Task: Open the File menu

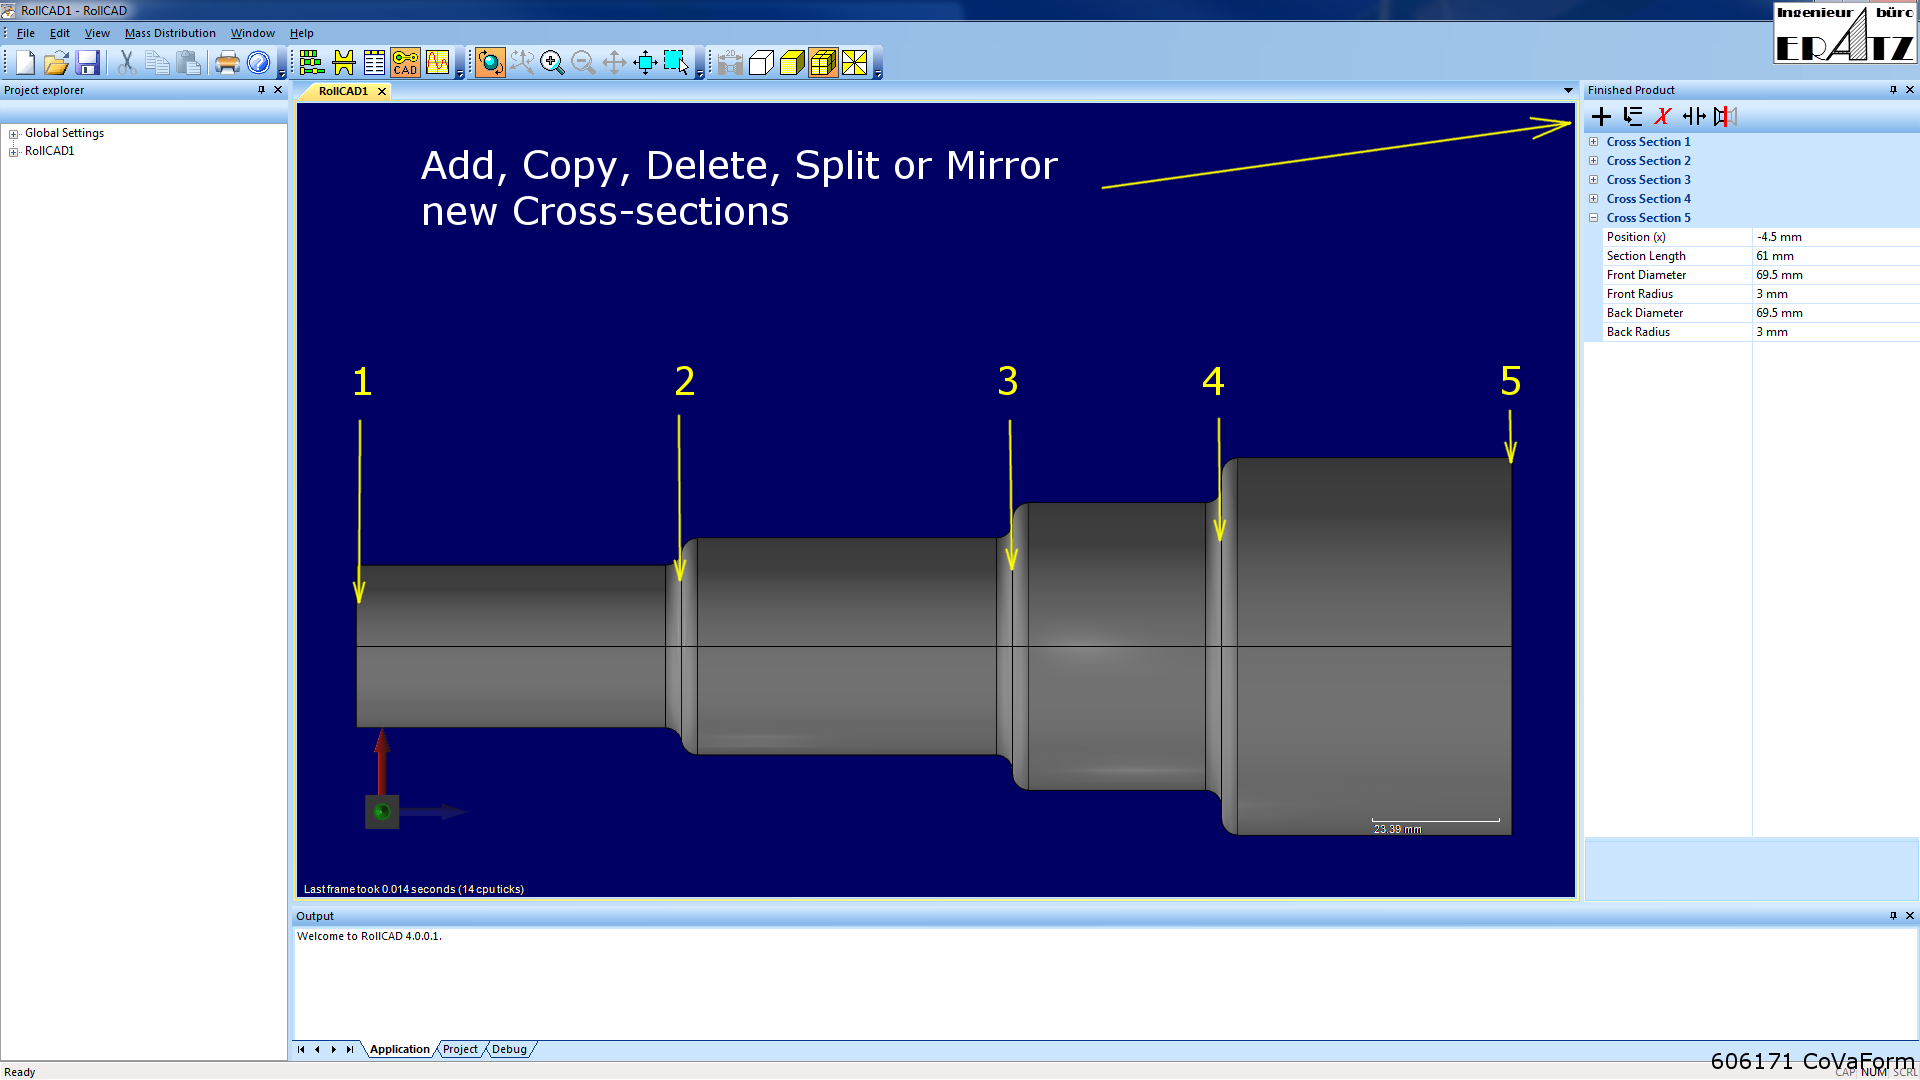Action: (x=26, y=33)
